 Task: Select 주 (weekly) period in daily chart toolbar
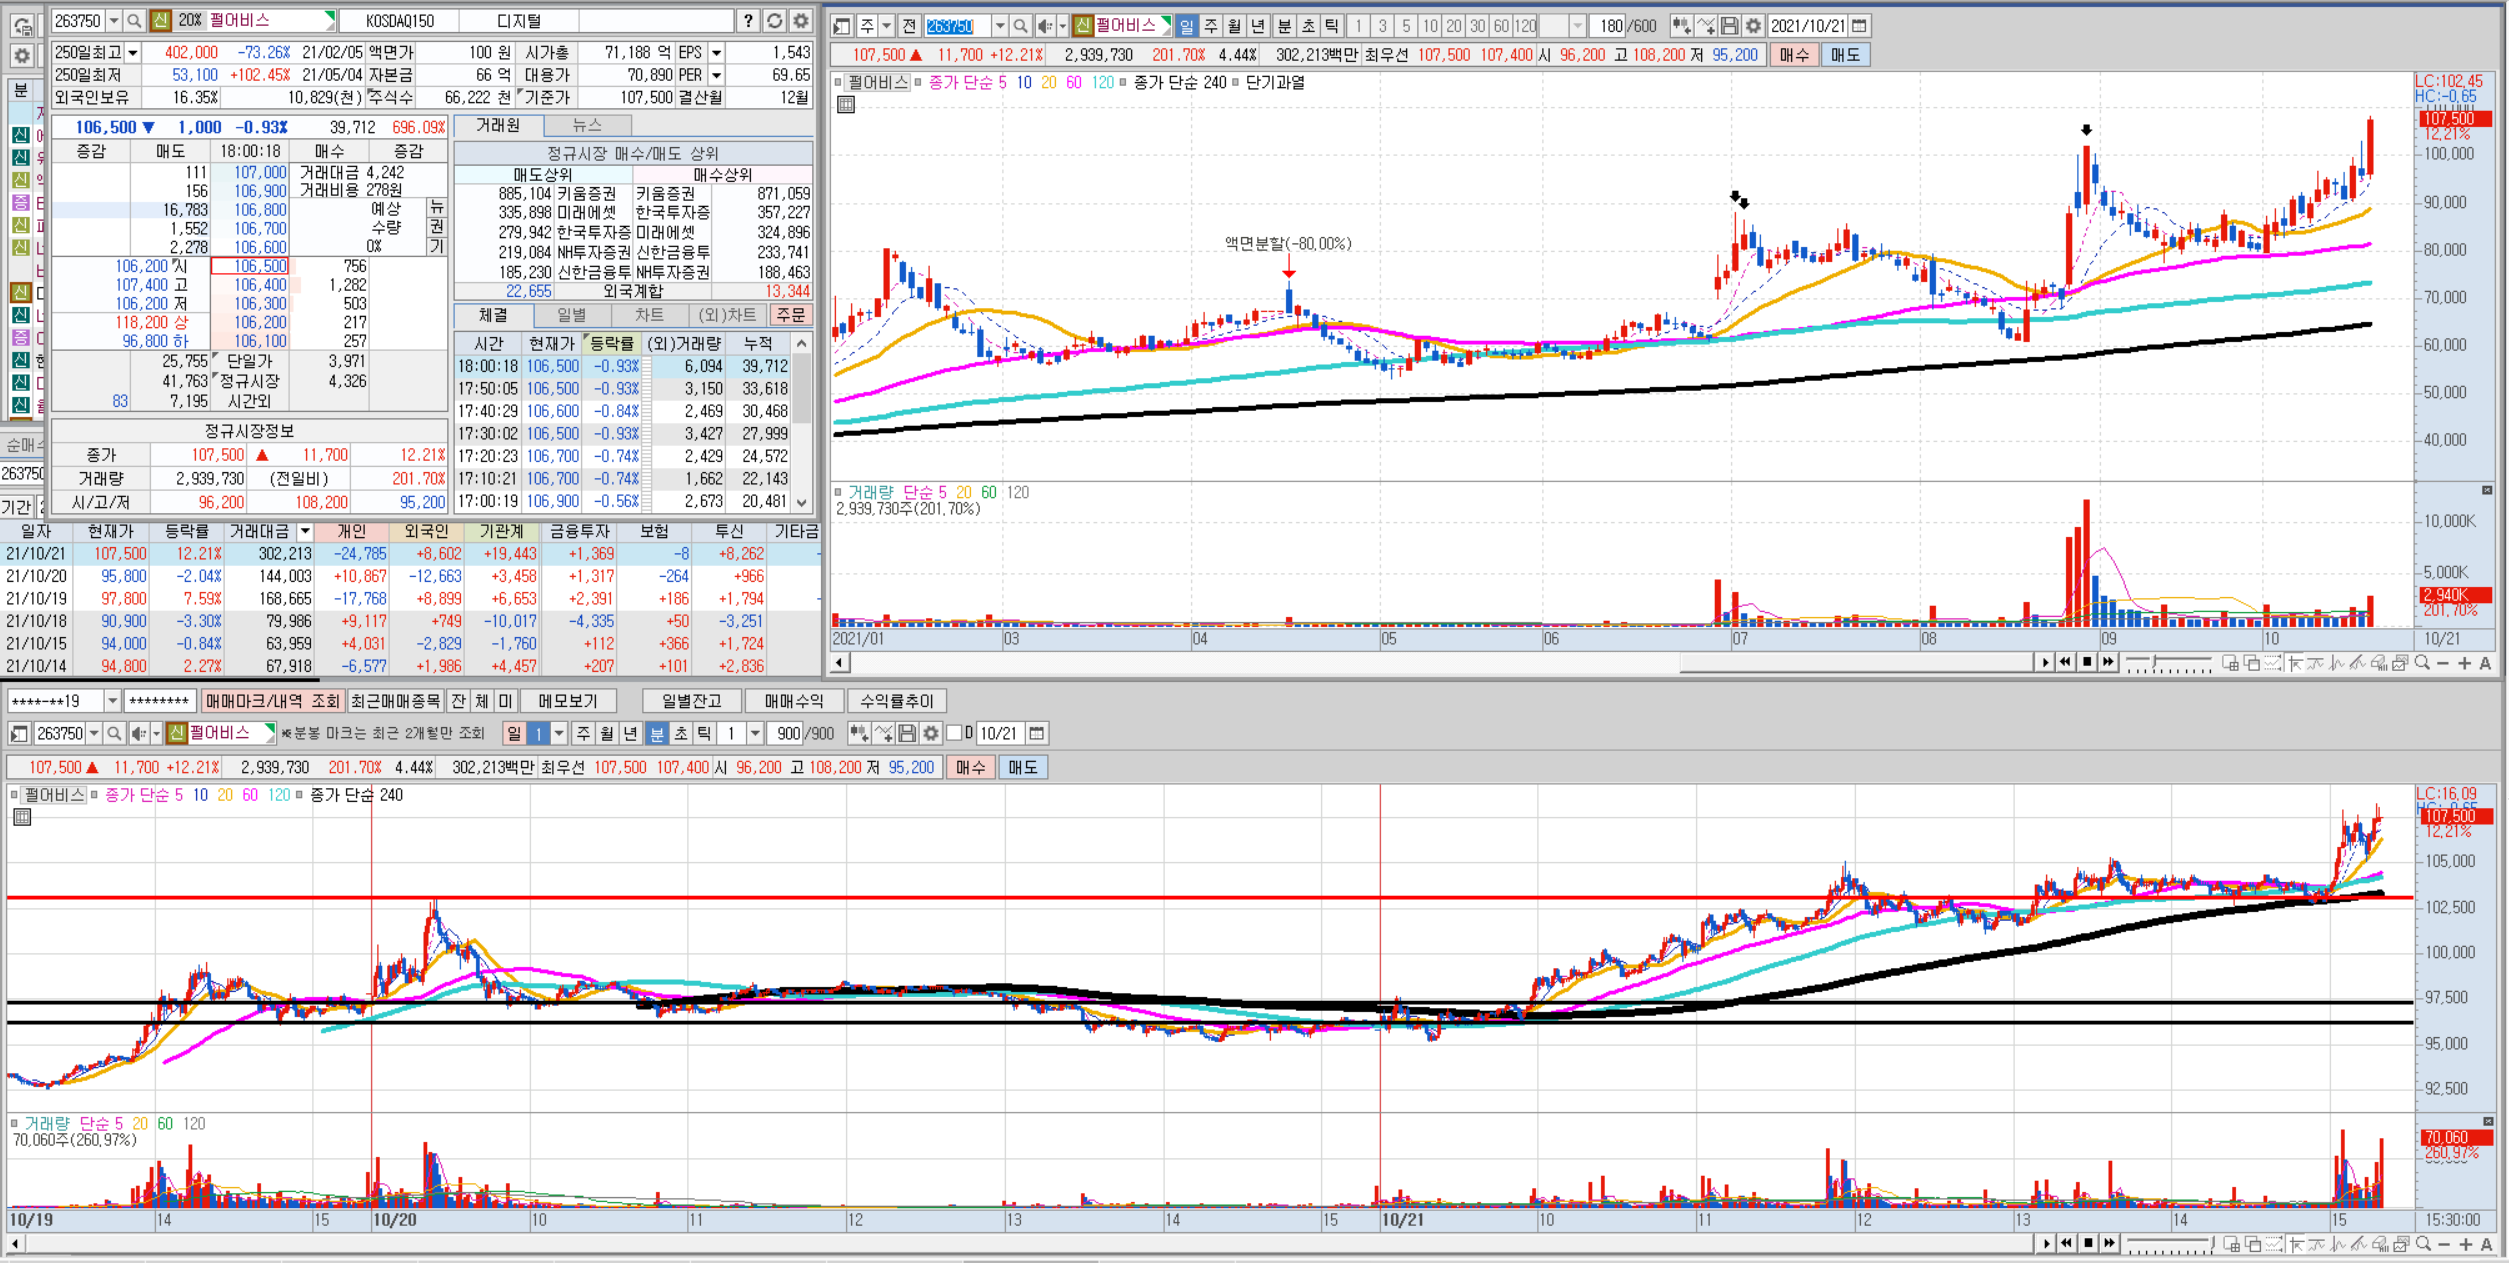[x=1210, y=26]
